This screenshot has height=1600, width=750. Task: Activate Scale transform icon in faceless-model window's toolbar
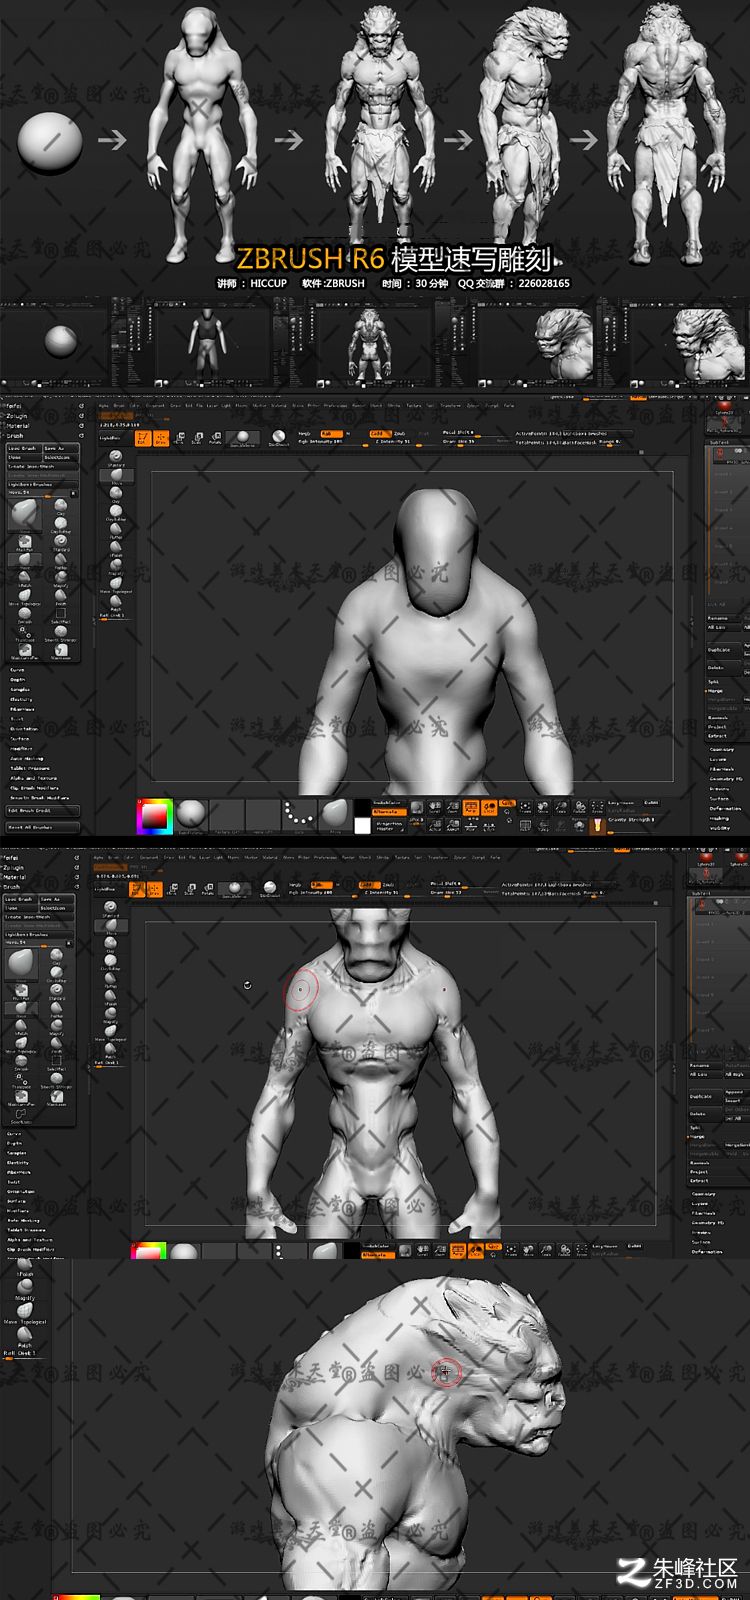pyautogui.click(x=197, y=438)
